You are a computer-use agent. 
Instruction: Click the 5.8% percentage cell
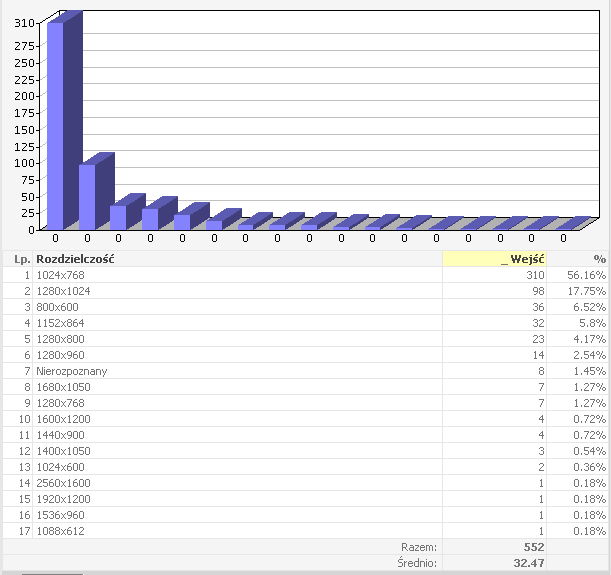coord(592,323)
